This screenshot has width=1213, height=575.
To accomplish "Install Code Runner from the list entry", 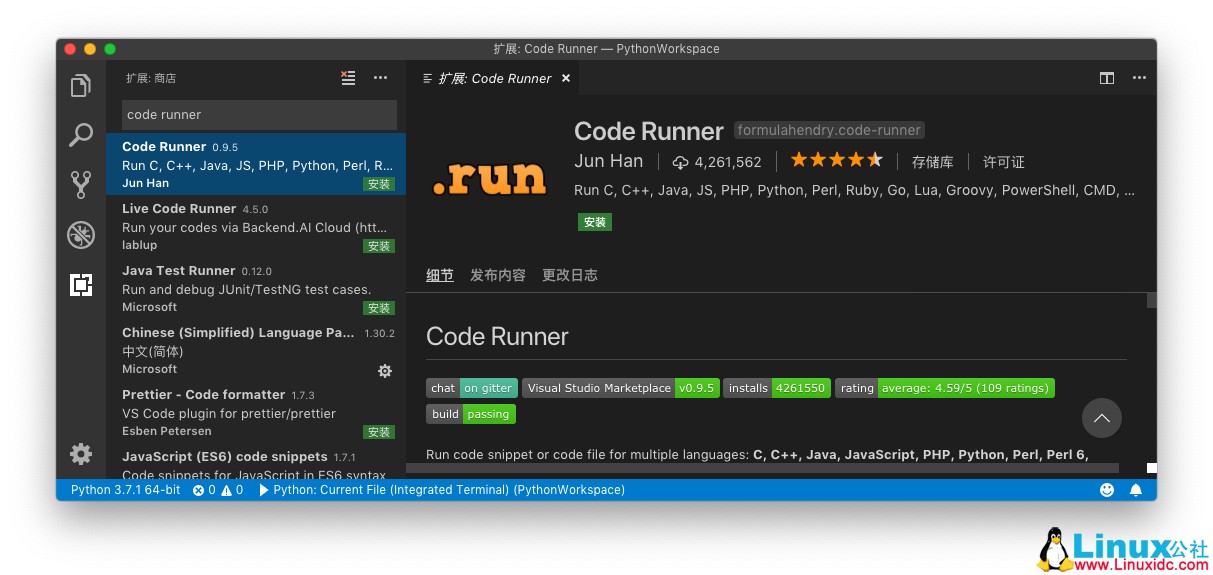I will (x=379, y=184).
